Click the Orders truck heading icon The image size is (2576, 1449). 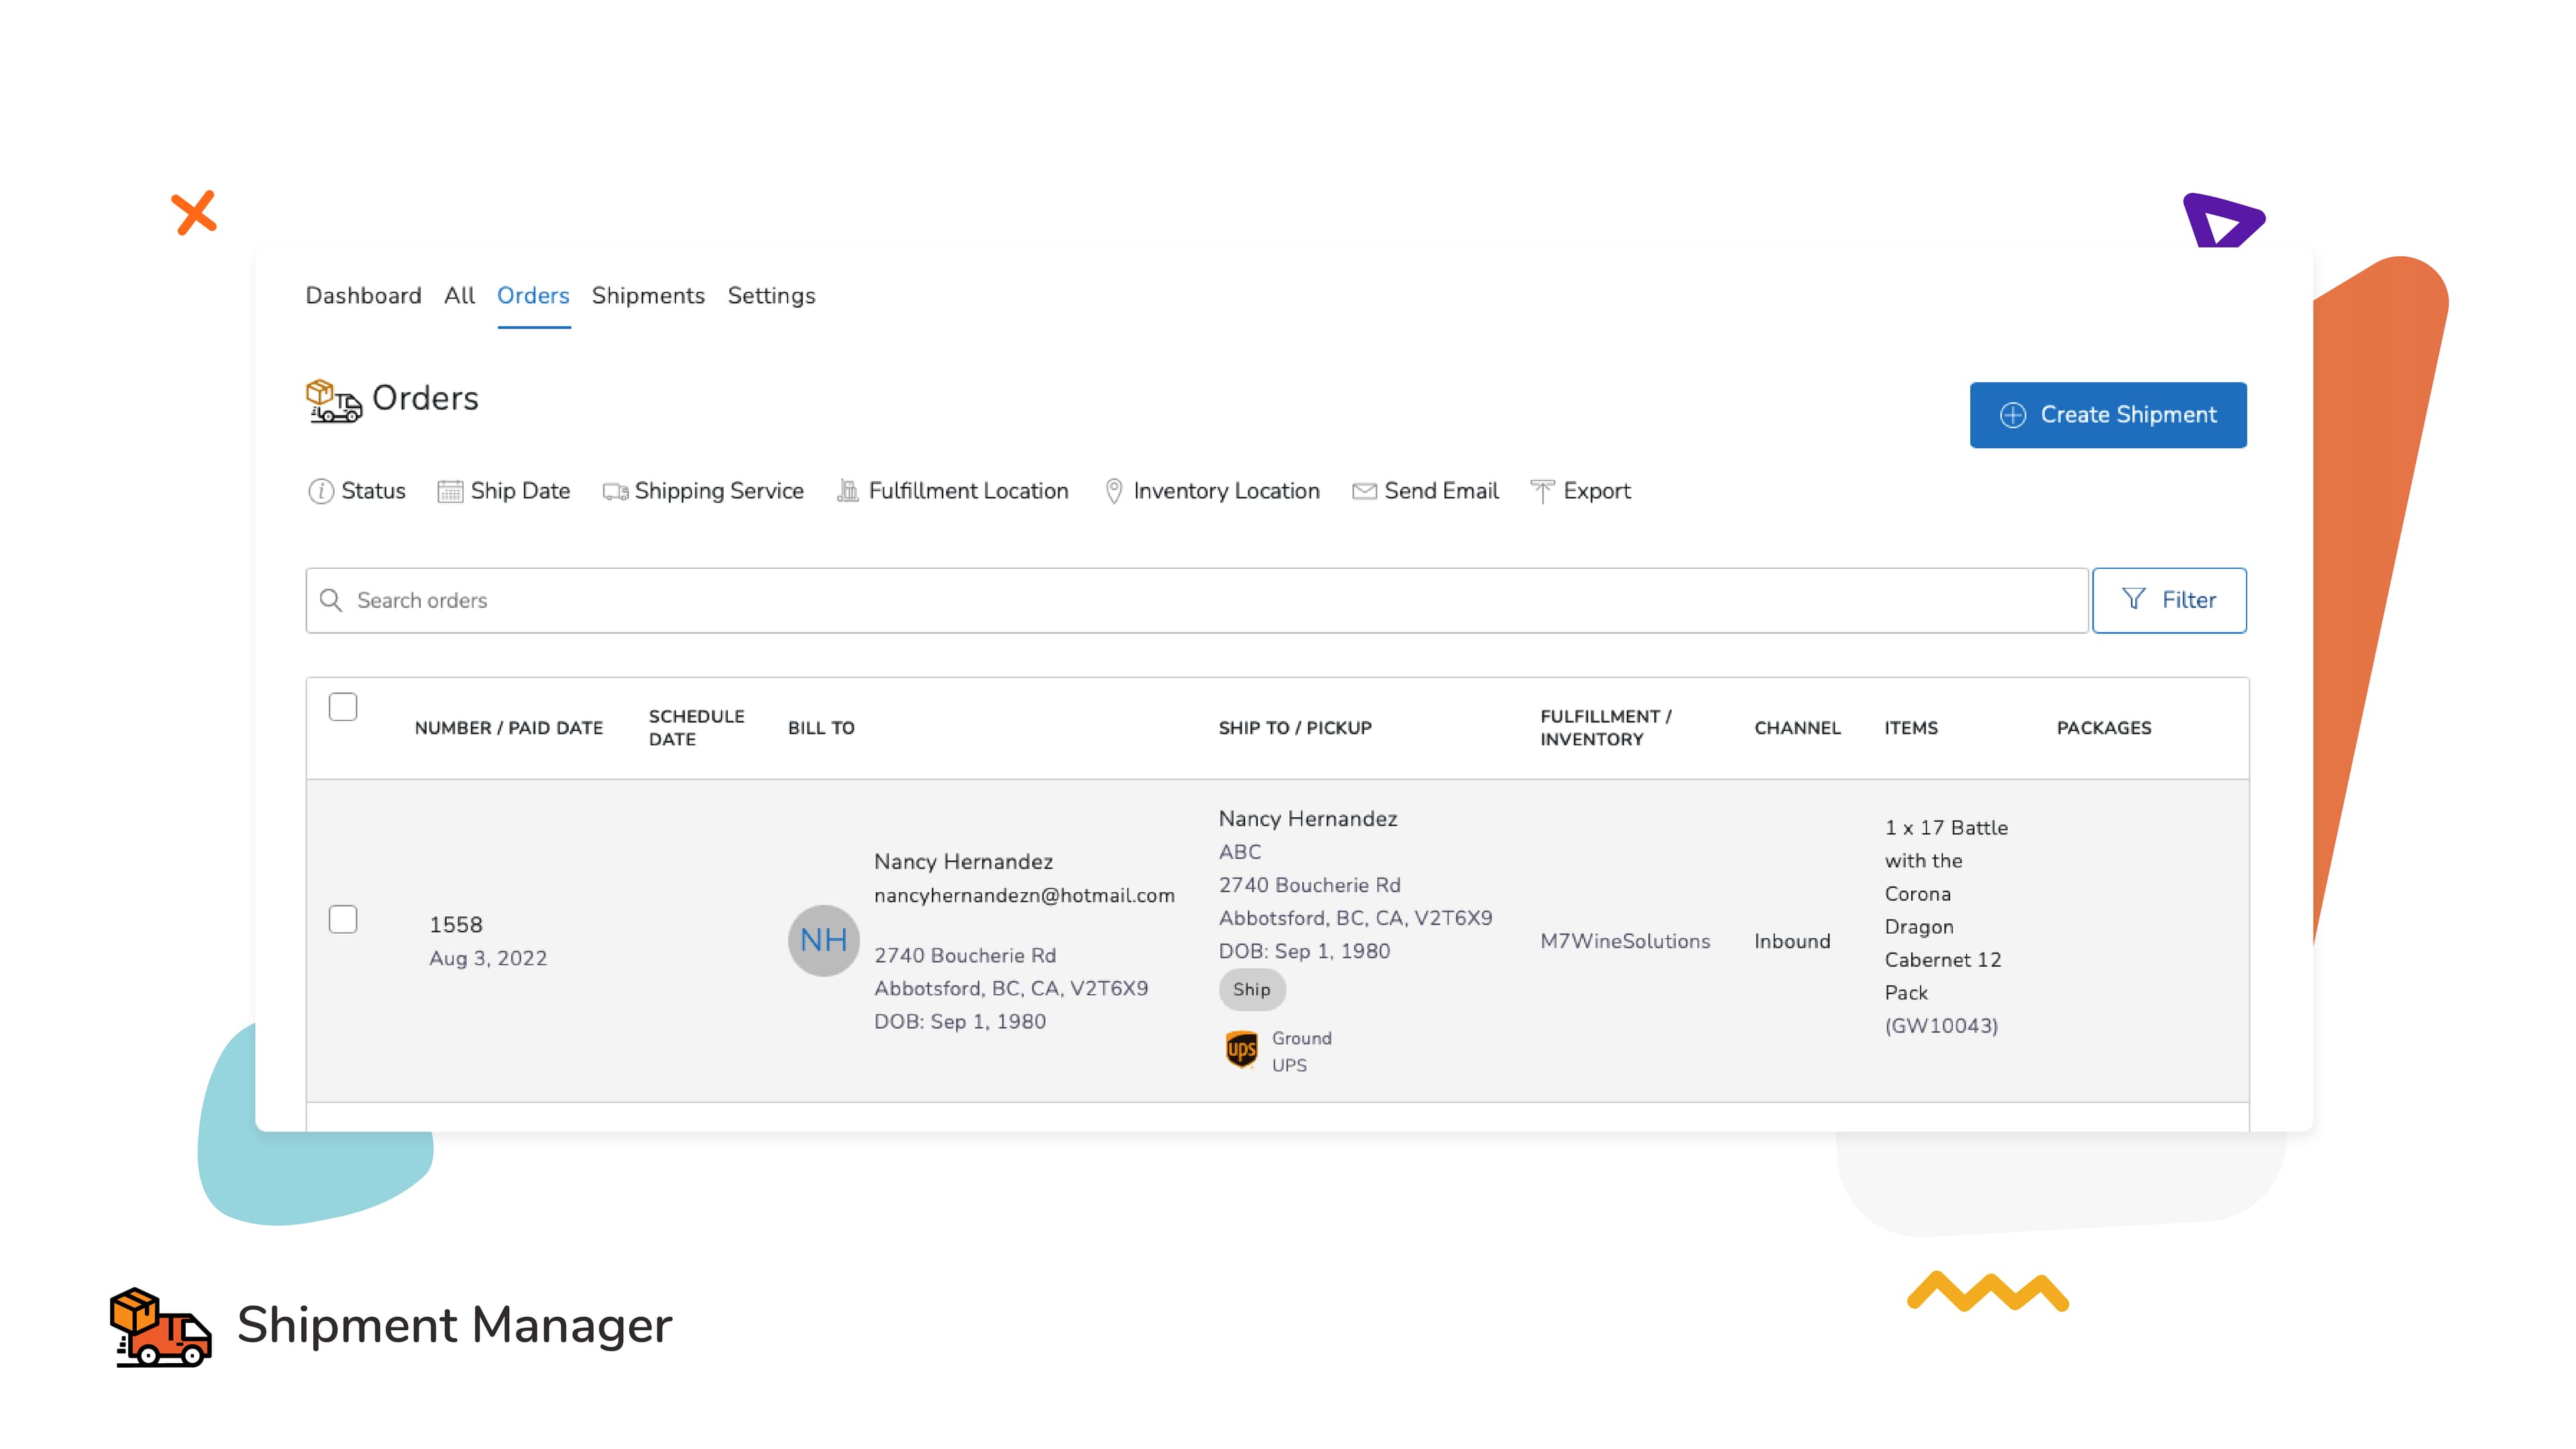tap(334, 401)
